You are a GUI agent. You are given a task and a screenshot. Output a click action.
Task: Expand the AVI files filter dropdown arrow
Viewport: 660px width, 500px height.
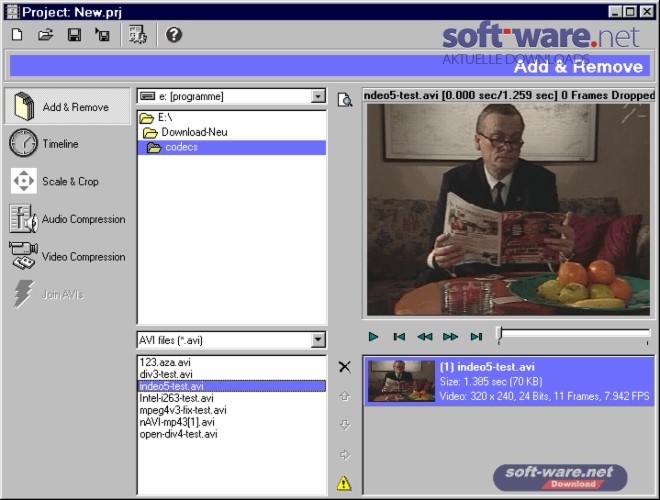tap(319, 340)
